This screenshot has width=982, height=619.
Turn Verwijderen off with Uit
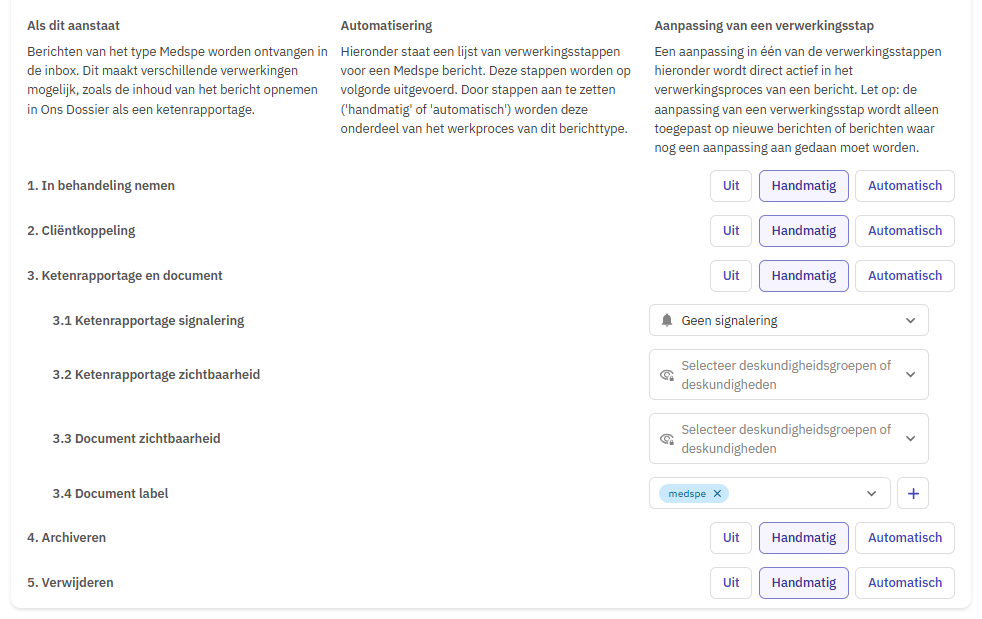731,583
